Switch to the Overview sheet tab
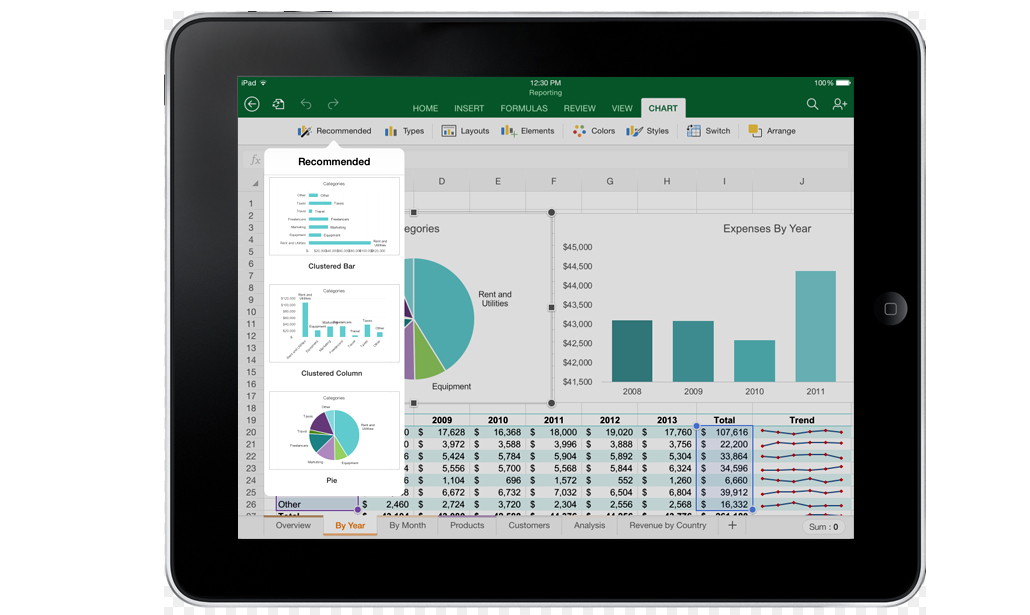The height and width of the screenshot is (615, 1030). 293,526
